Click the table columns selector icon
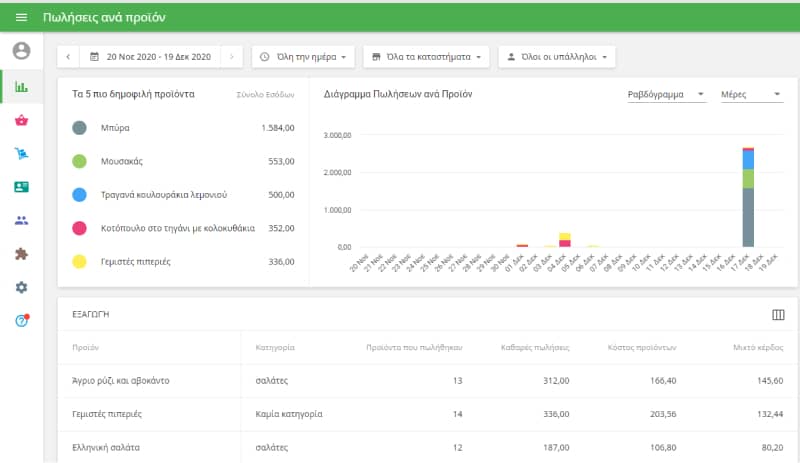Image resolution: width=800 pixels, height=463 pixels. coord(778,315)
